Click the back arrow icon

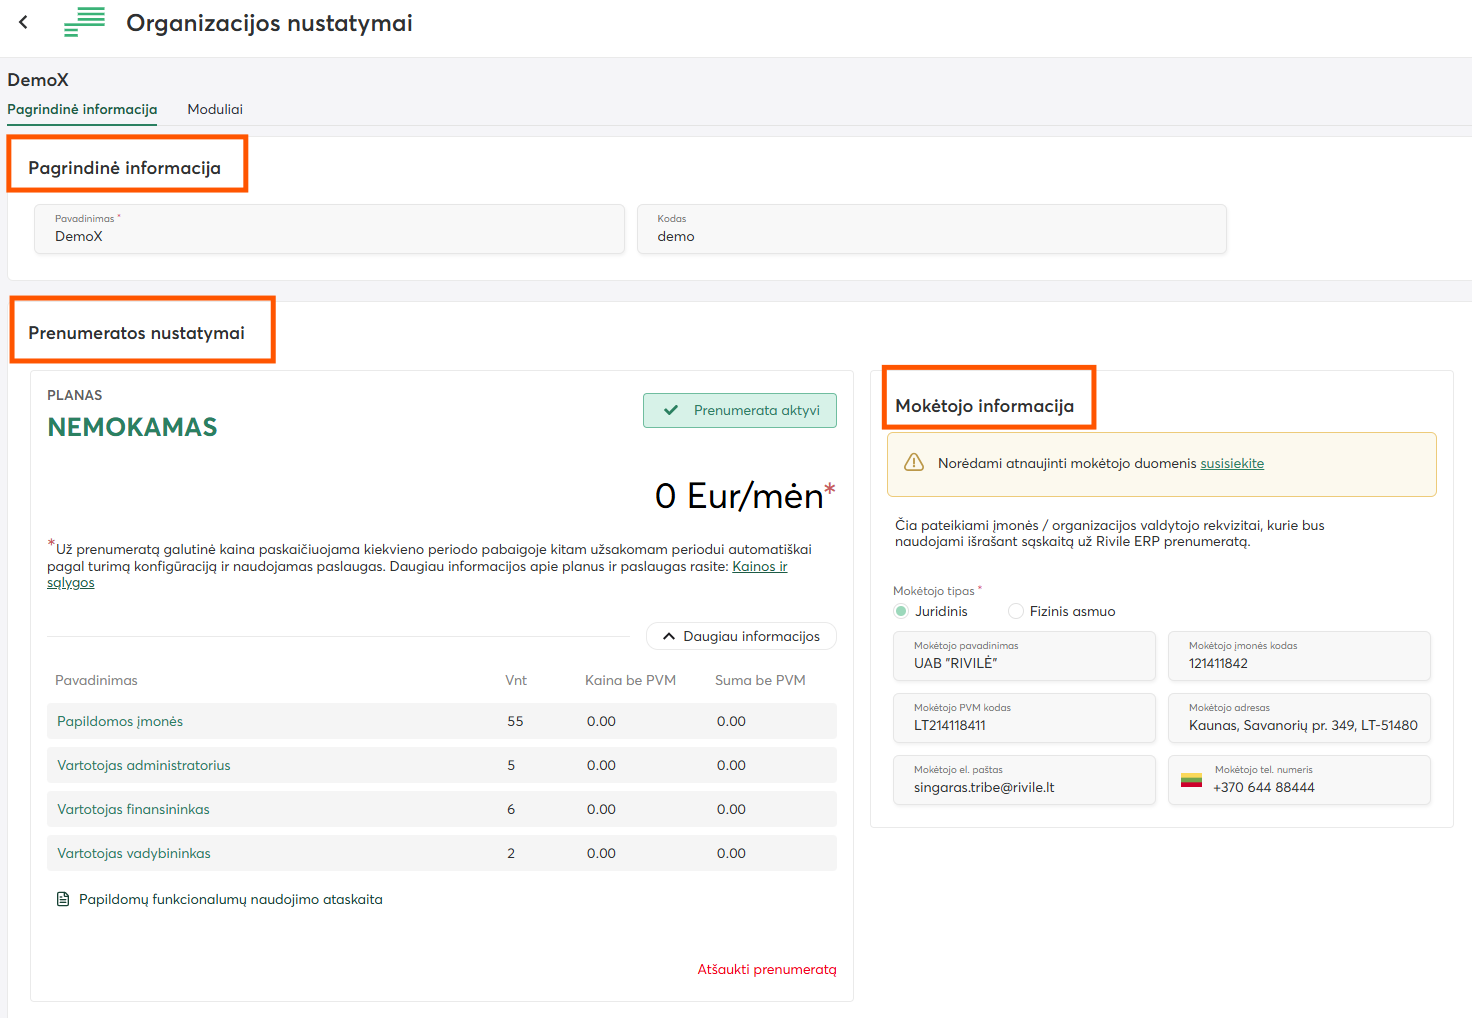pos(23,22)
